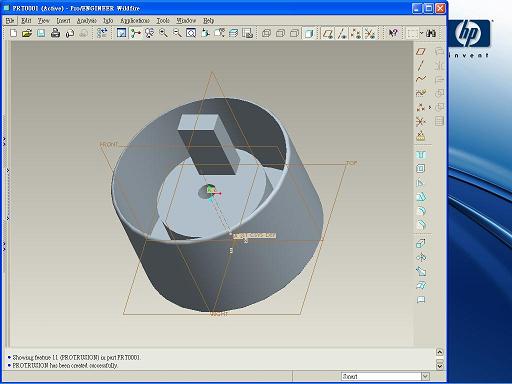Toggle spin center display
The image size is (512, 384).
(135, 33)
